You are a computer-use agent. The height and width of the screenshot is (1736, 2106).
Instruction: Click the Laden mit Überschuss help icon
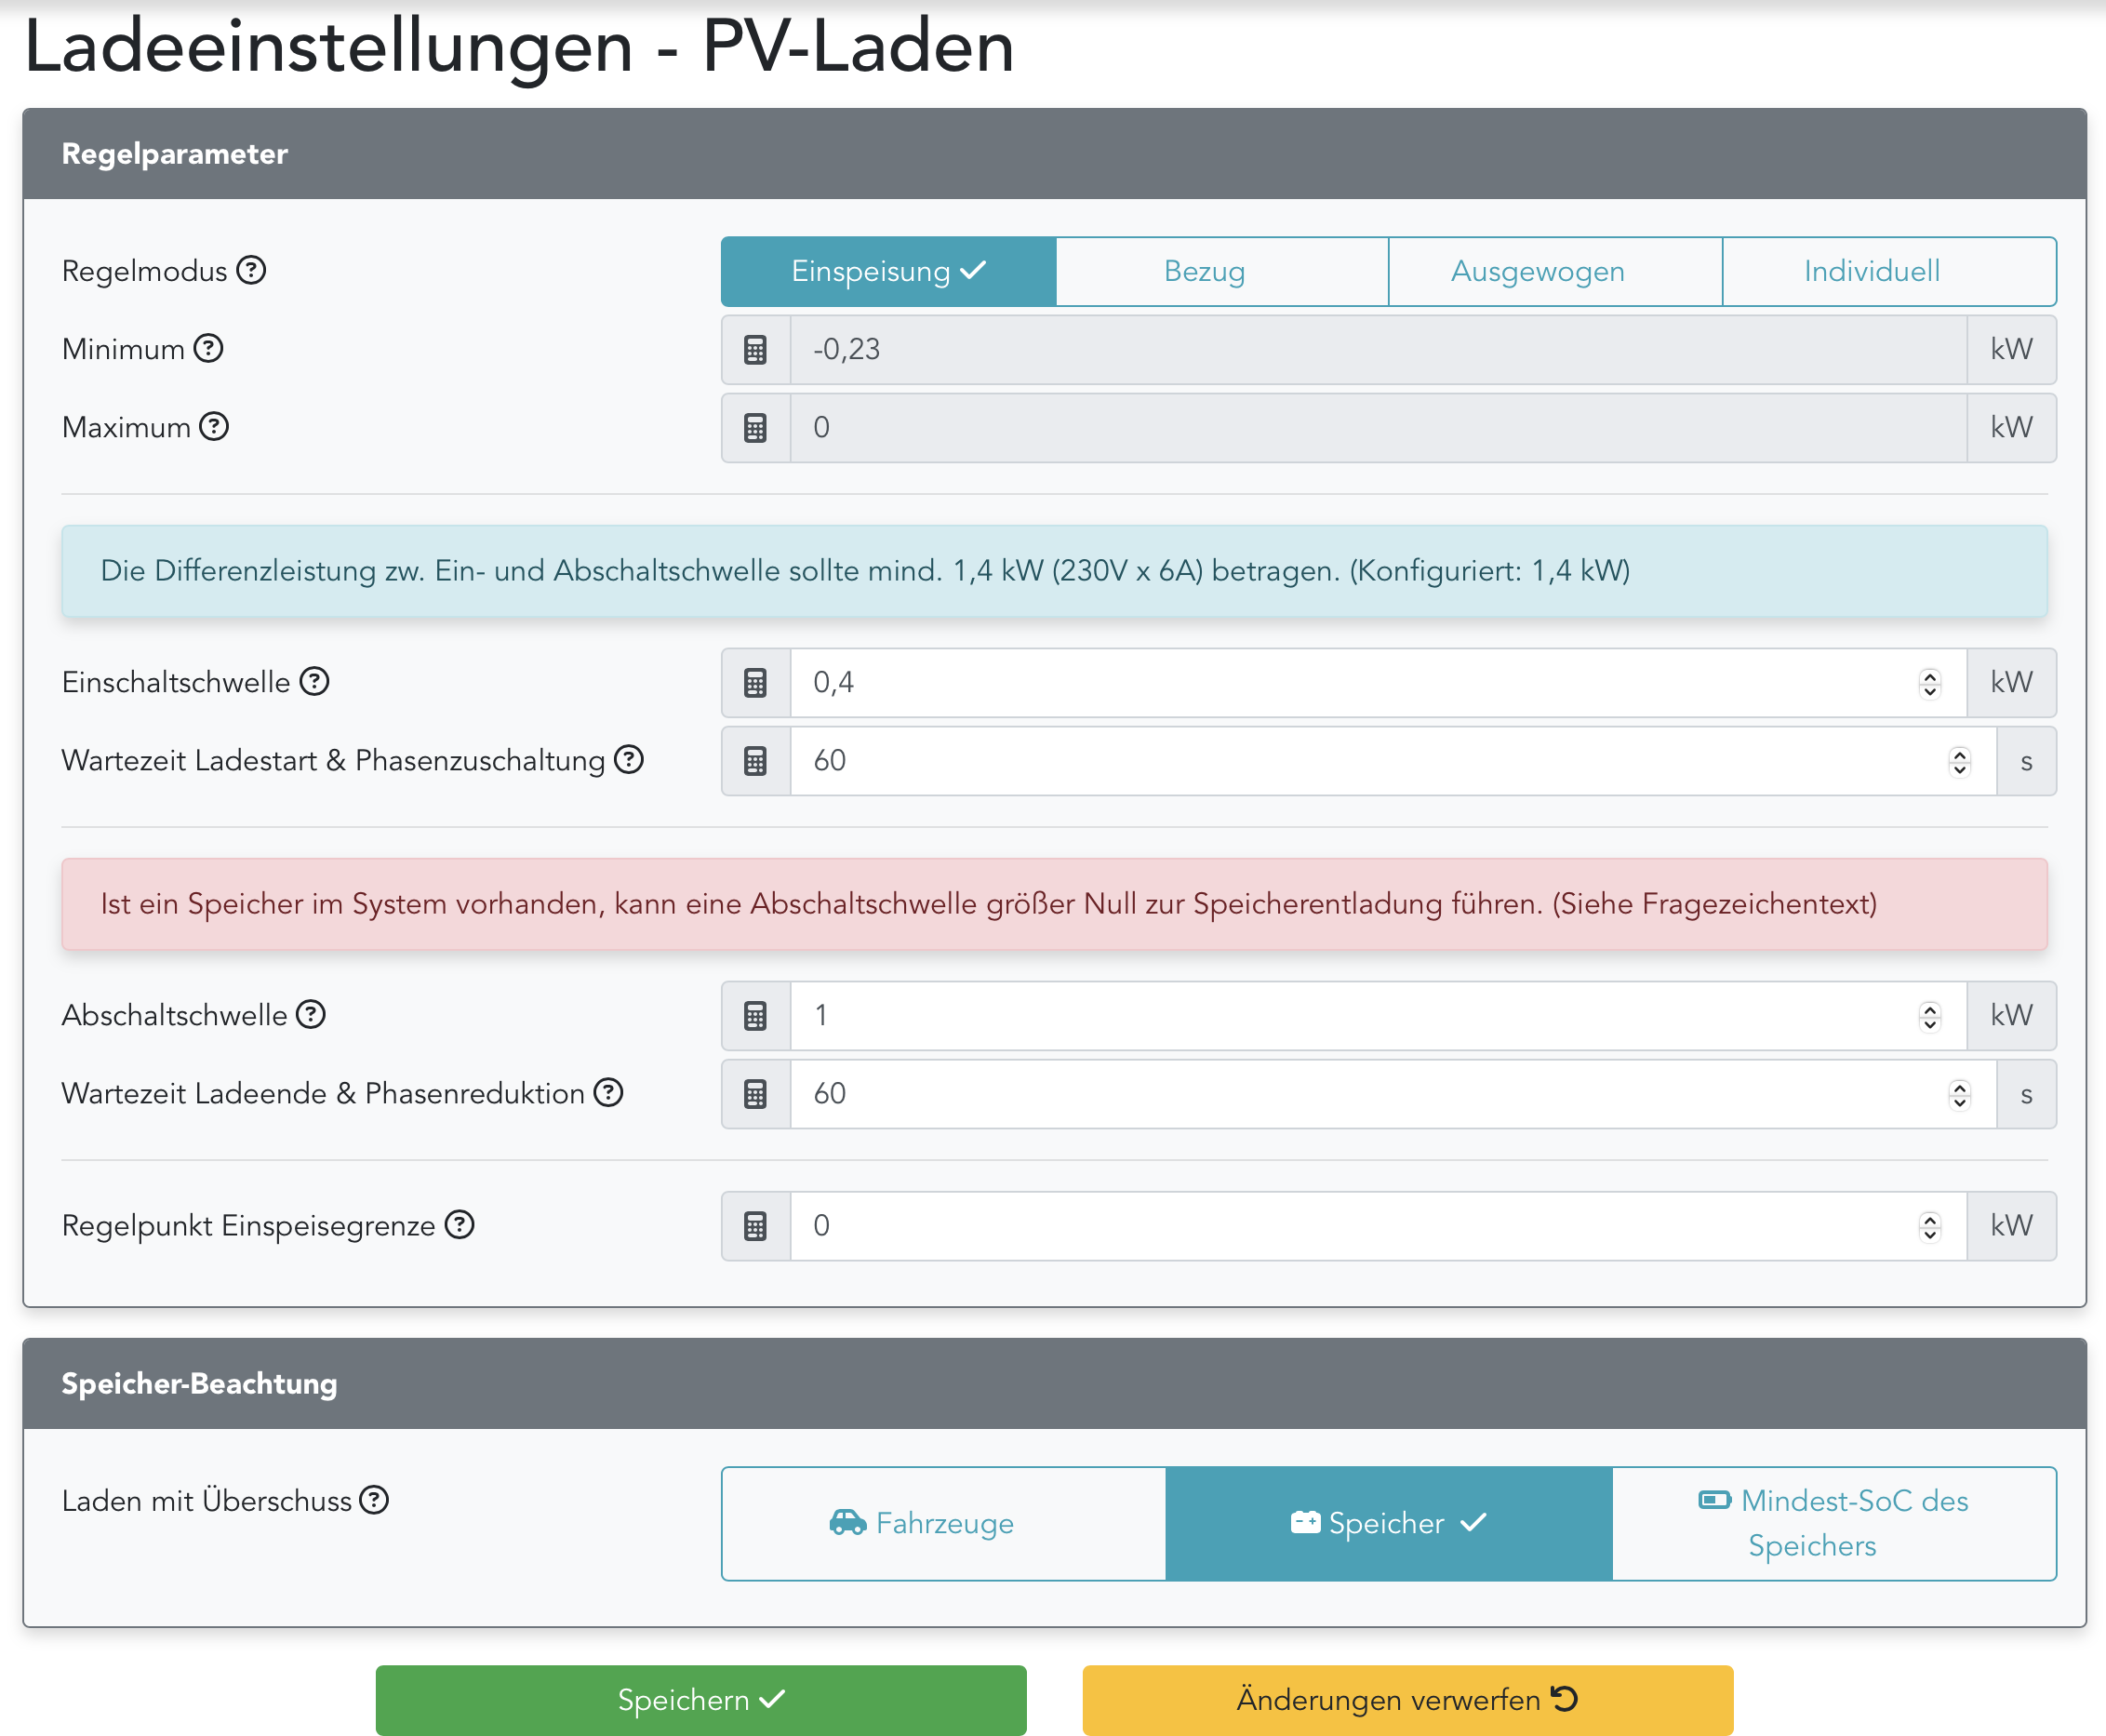(x=374, y=1500)
